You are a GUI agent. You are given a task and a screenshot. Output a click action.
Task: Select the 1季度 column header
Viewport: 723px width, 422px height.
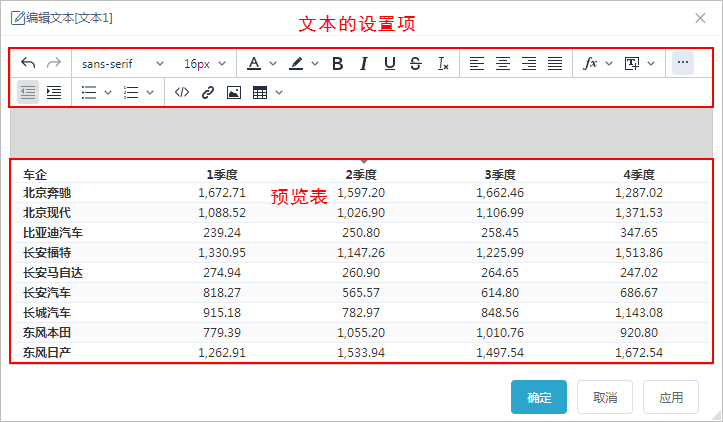[x=222, y=174]
